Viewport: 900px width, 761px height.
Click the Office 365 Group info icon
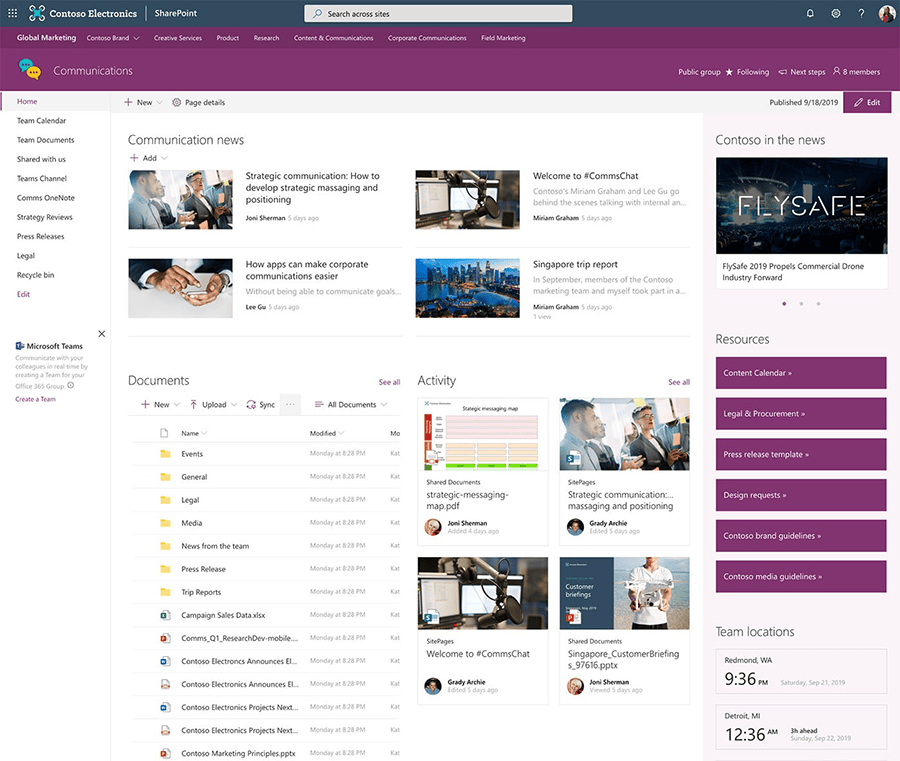tap(71, 386)
